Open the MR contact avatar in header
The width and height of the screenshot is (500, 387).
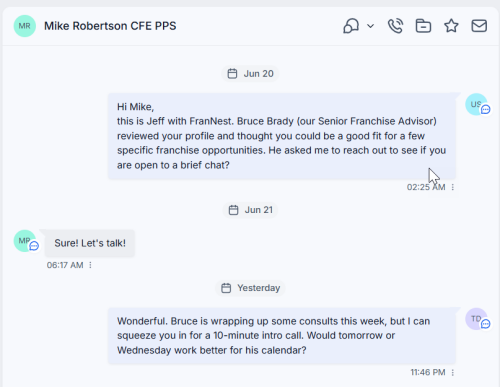point(25,26)
